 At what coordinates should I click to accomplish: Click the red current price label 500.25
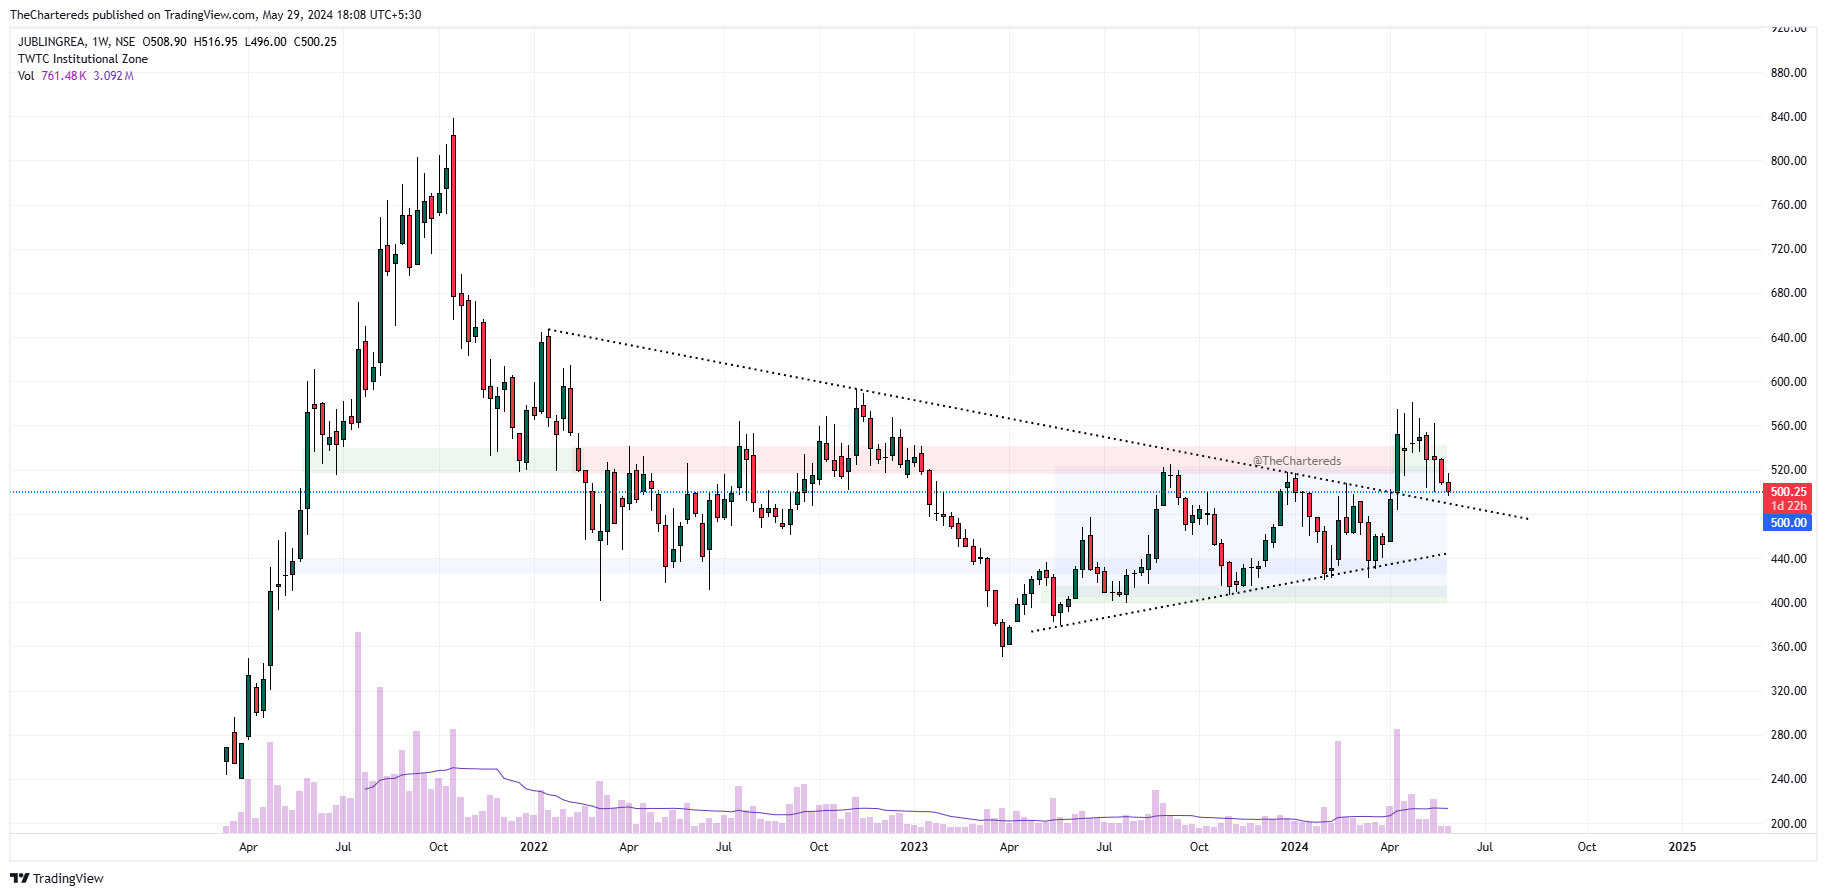[1788, 492]
